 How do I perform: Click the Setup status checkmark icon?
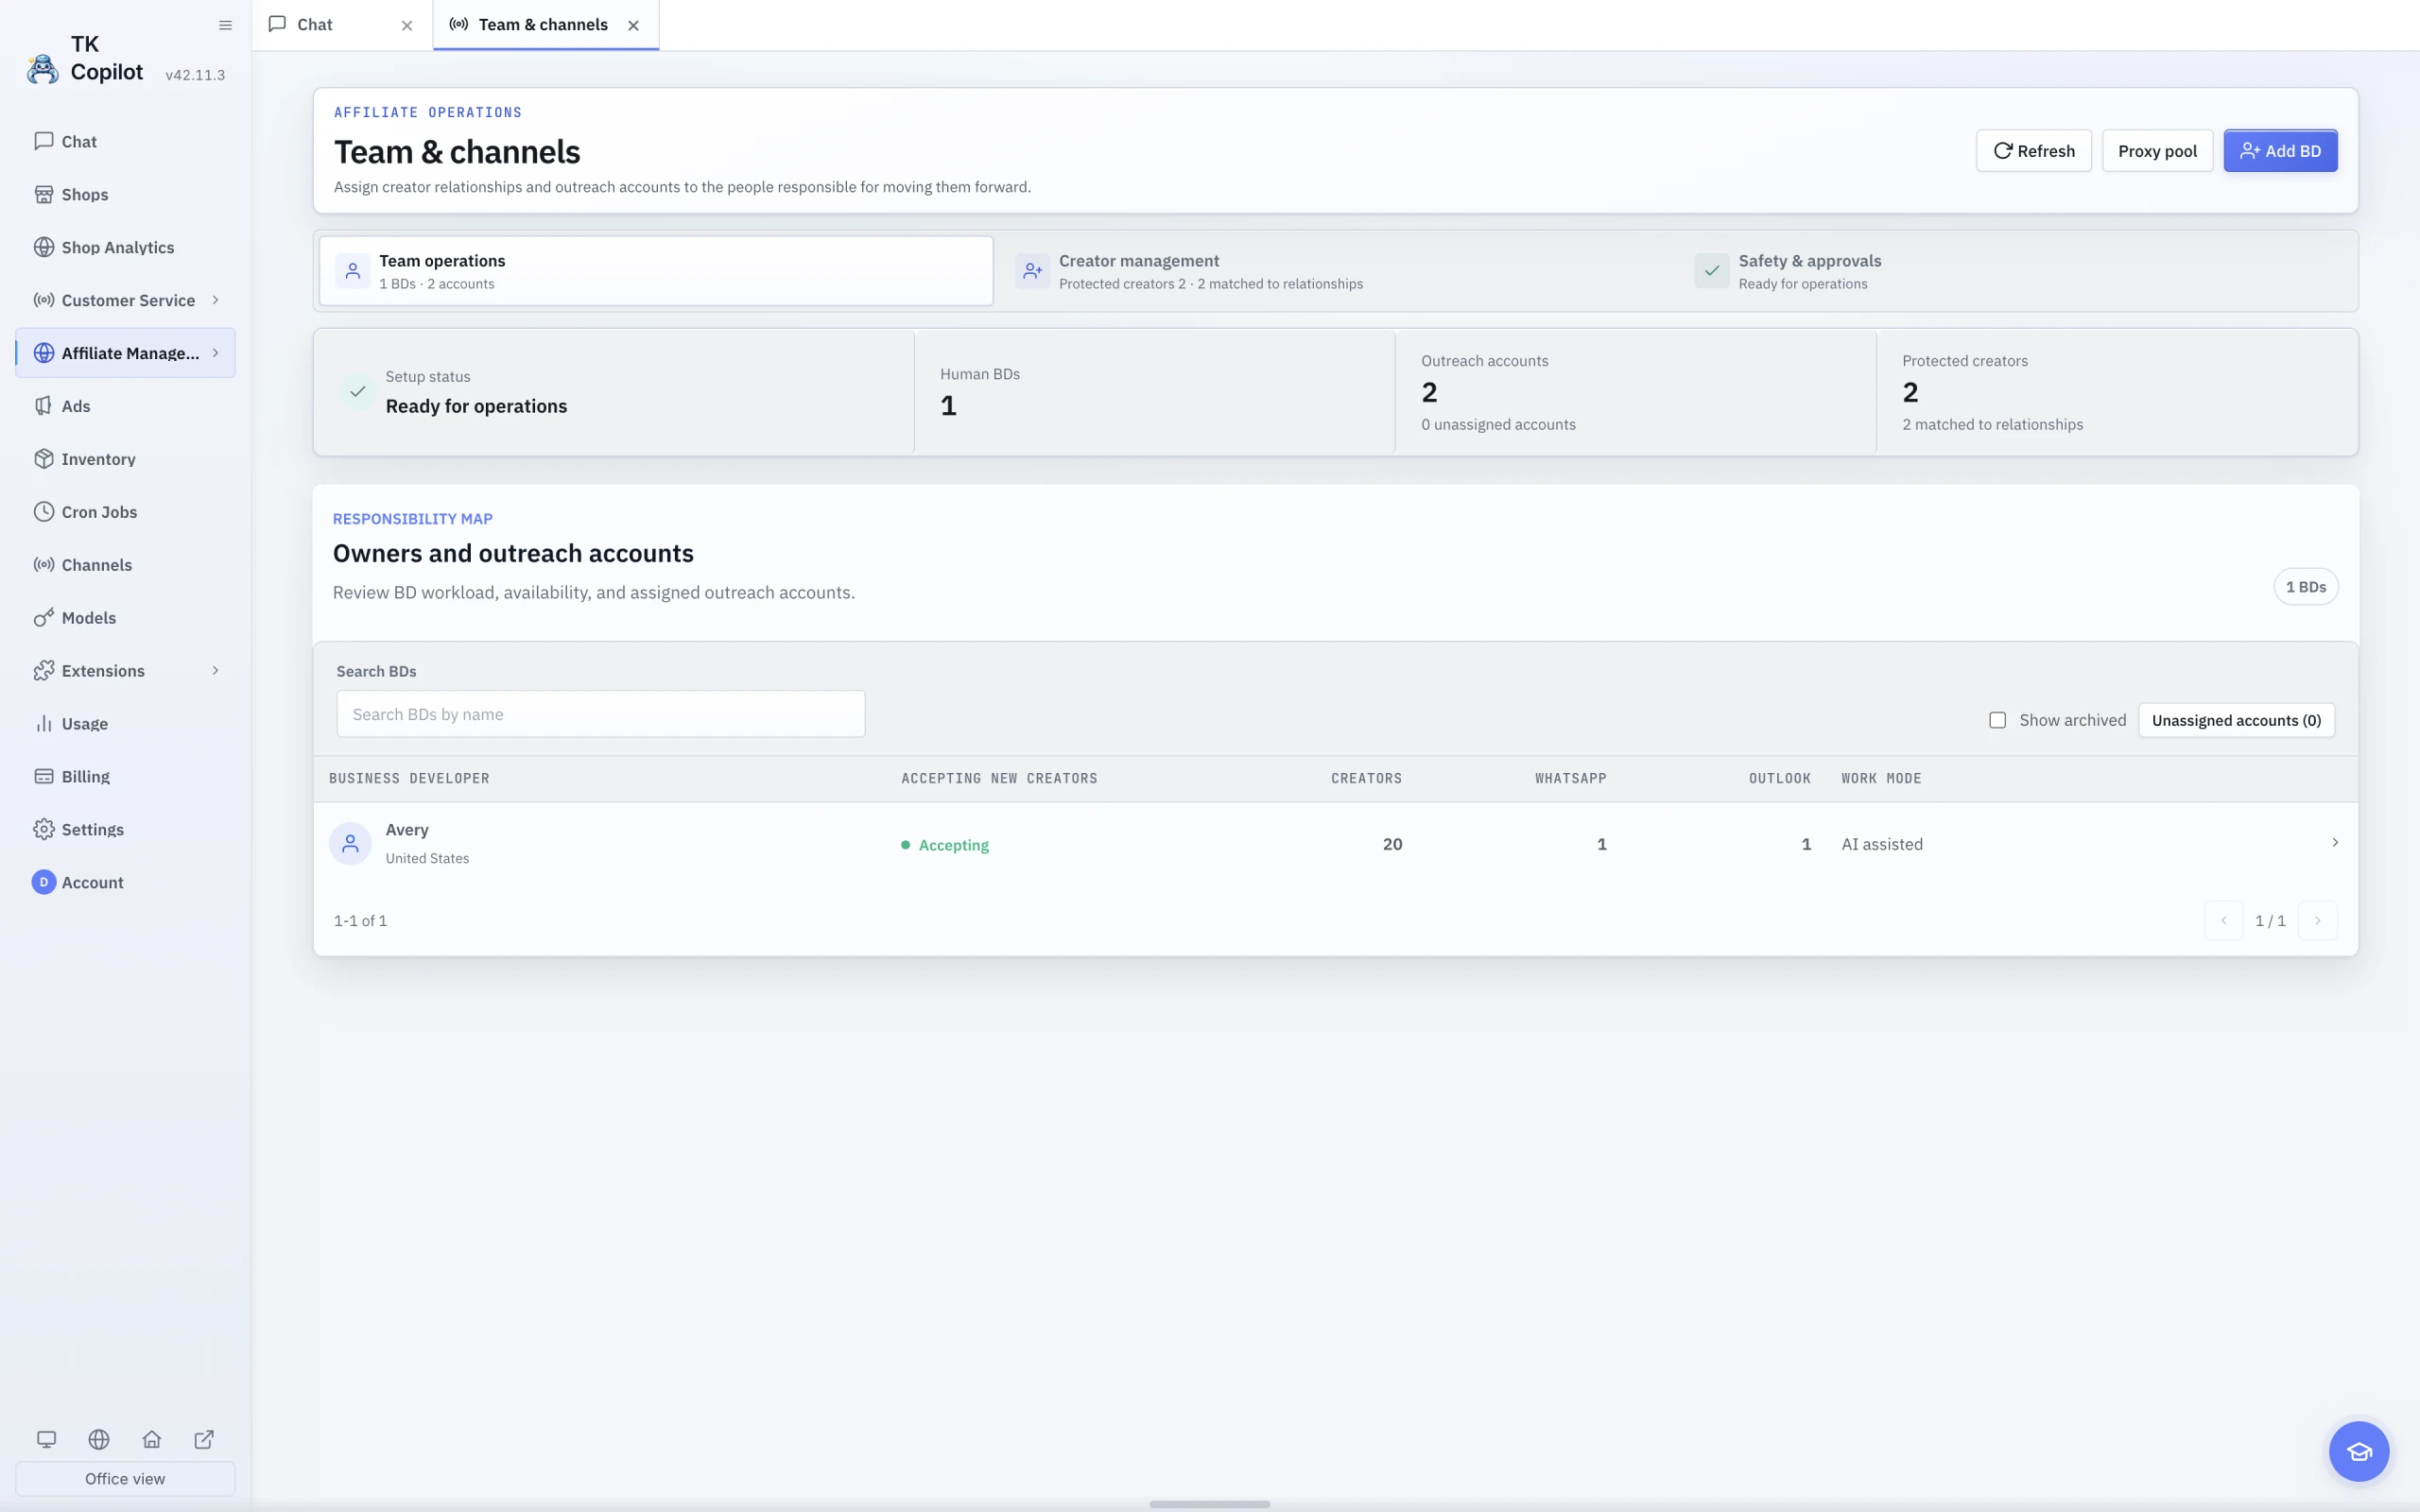pos(357,392)
